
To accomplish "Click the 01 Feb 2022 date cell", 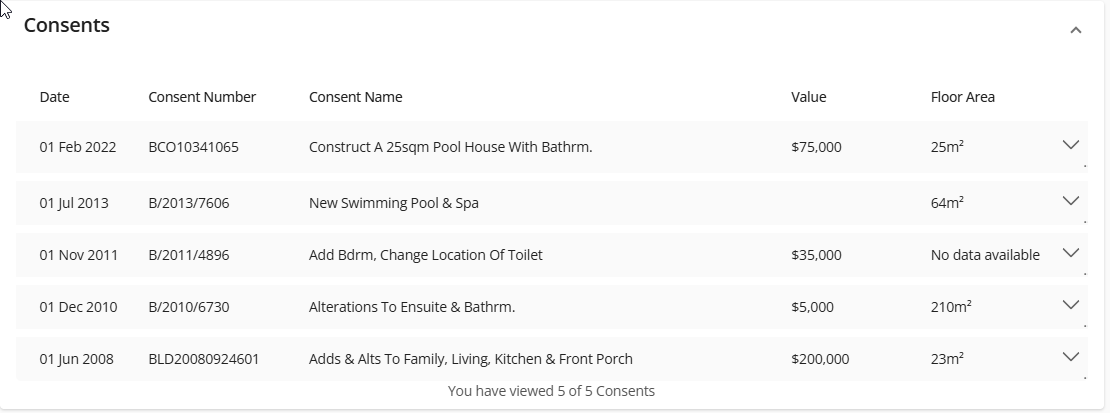I will pos(78,147).
